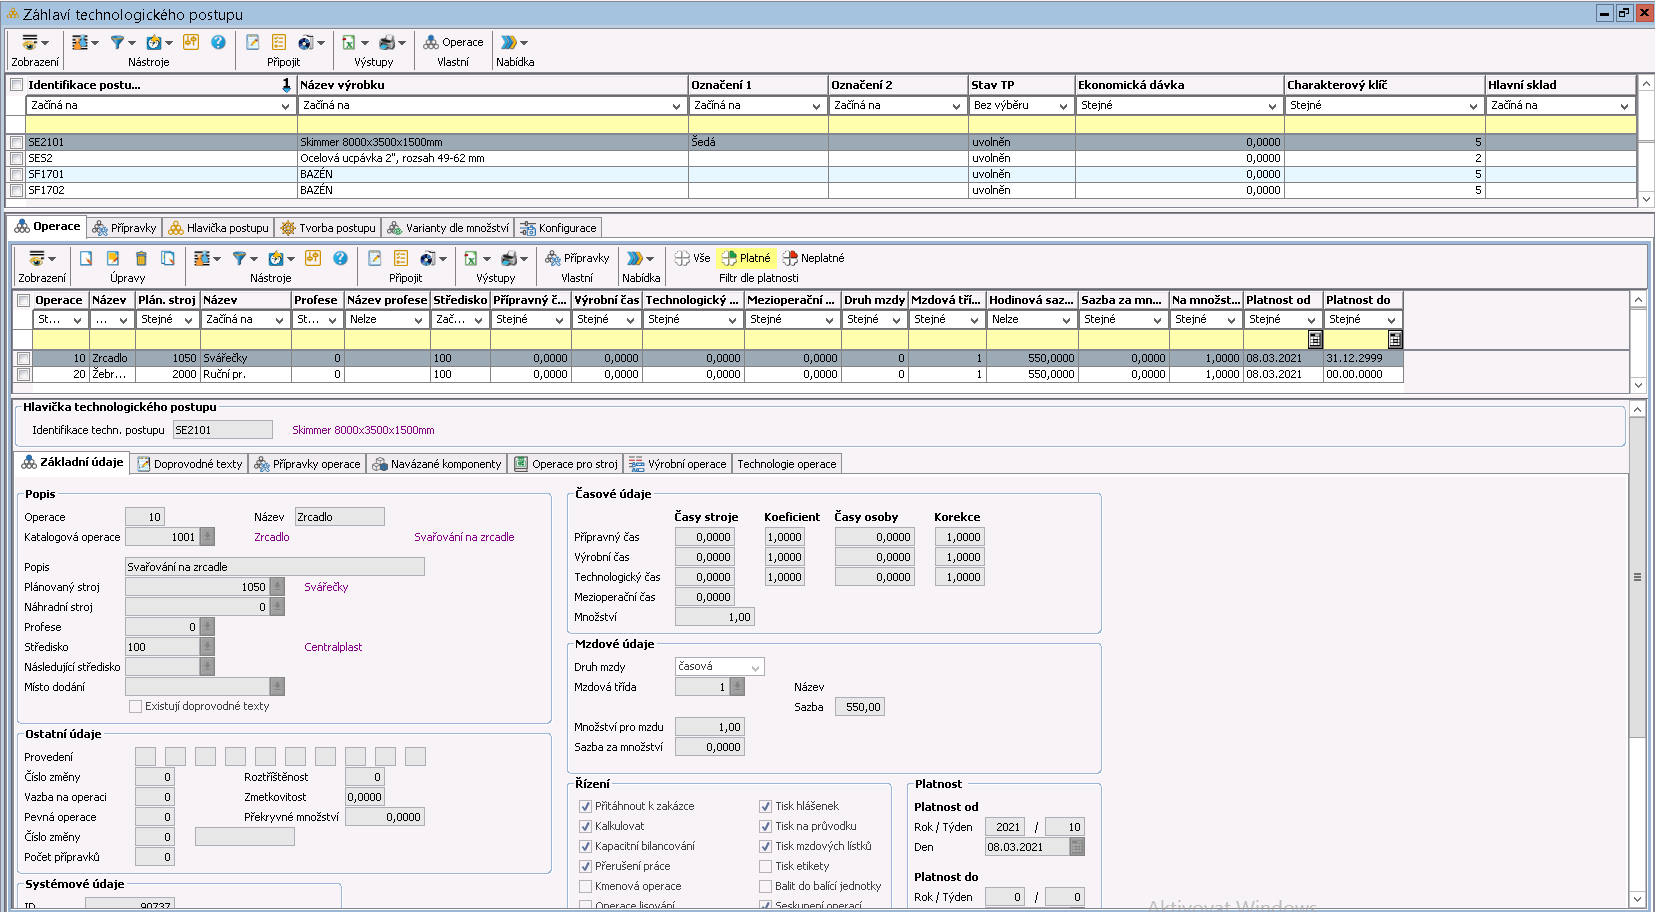Toggle the Kalkulovat checkbox
The width and height of the screenshot is (1655, 912).
tap(585, 826)
